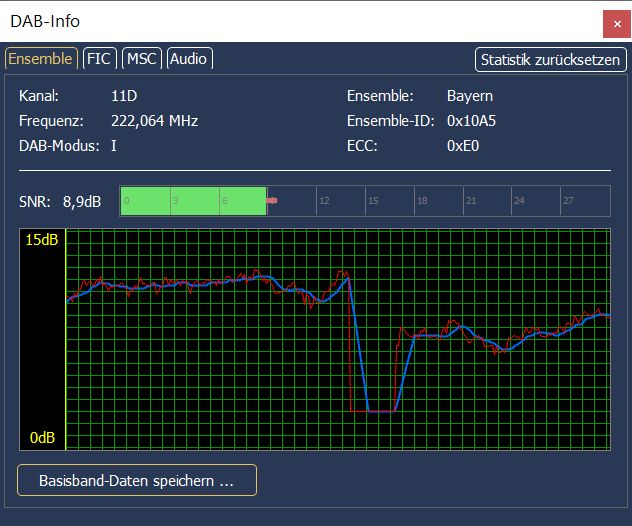The image size is (632, 526).
Task: Click the Statistik zurücksetzen button
Action: (x=550, y=59)
